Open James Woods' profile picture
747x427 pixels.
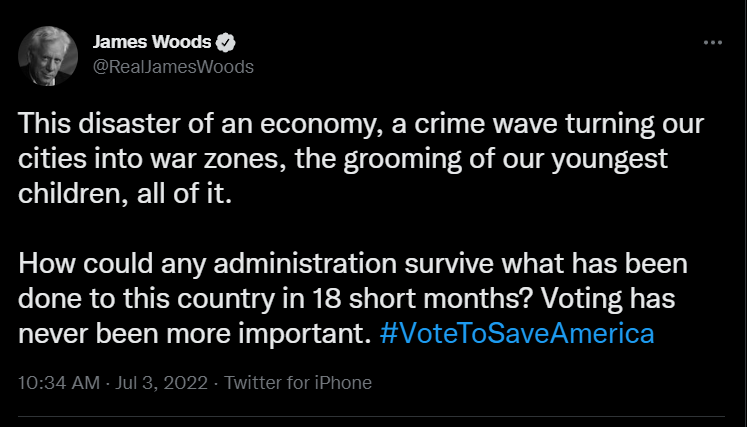47,54
